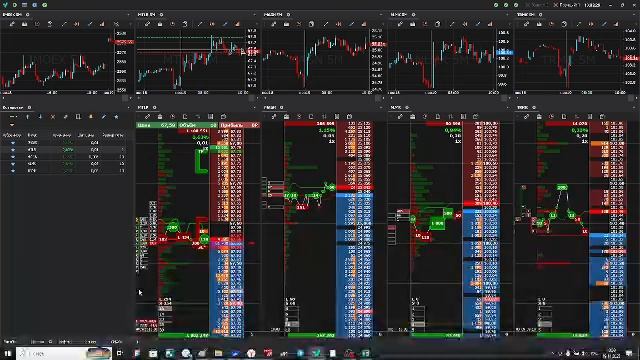Open panel menu arrow of MTLR order book header
The height and width of the screenshot is (360, 640).
pyautogui.click(x=255, y=108)
